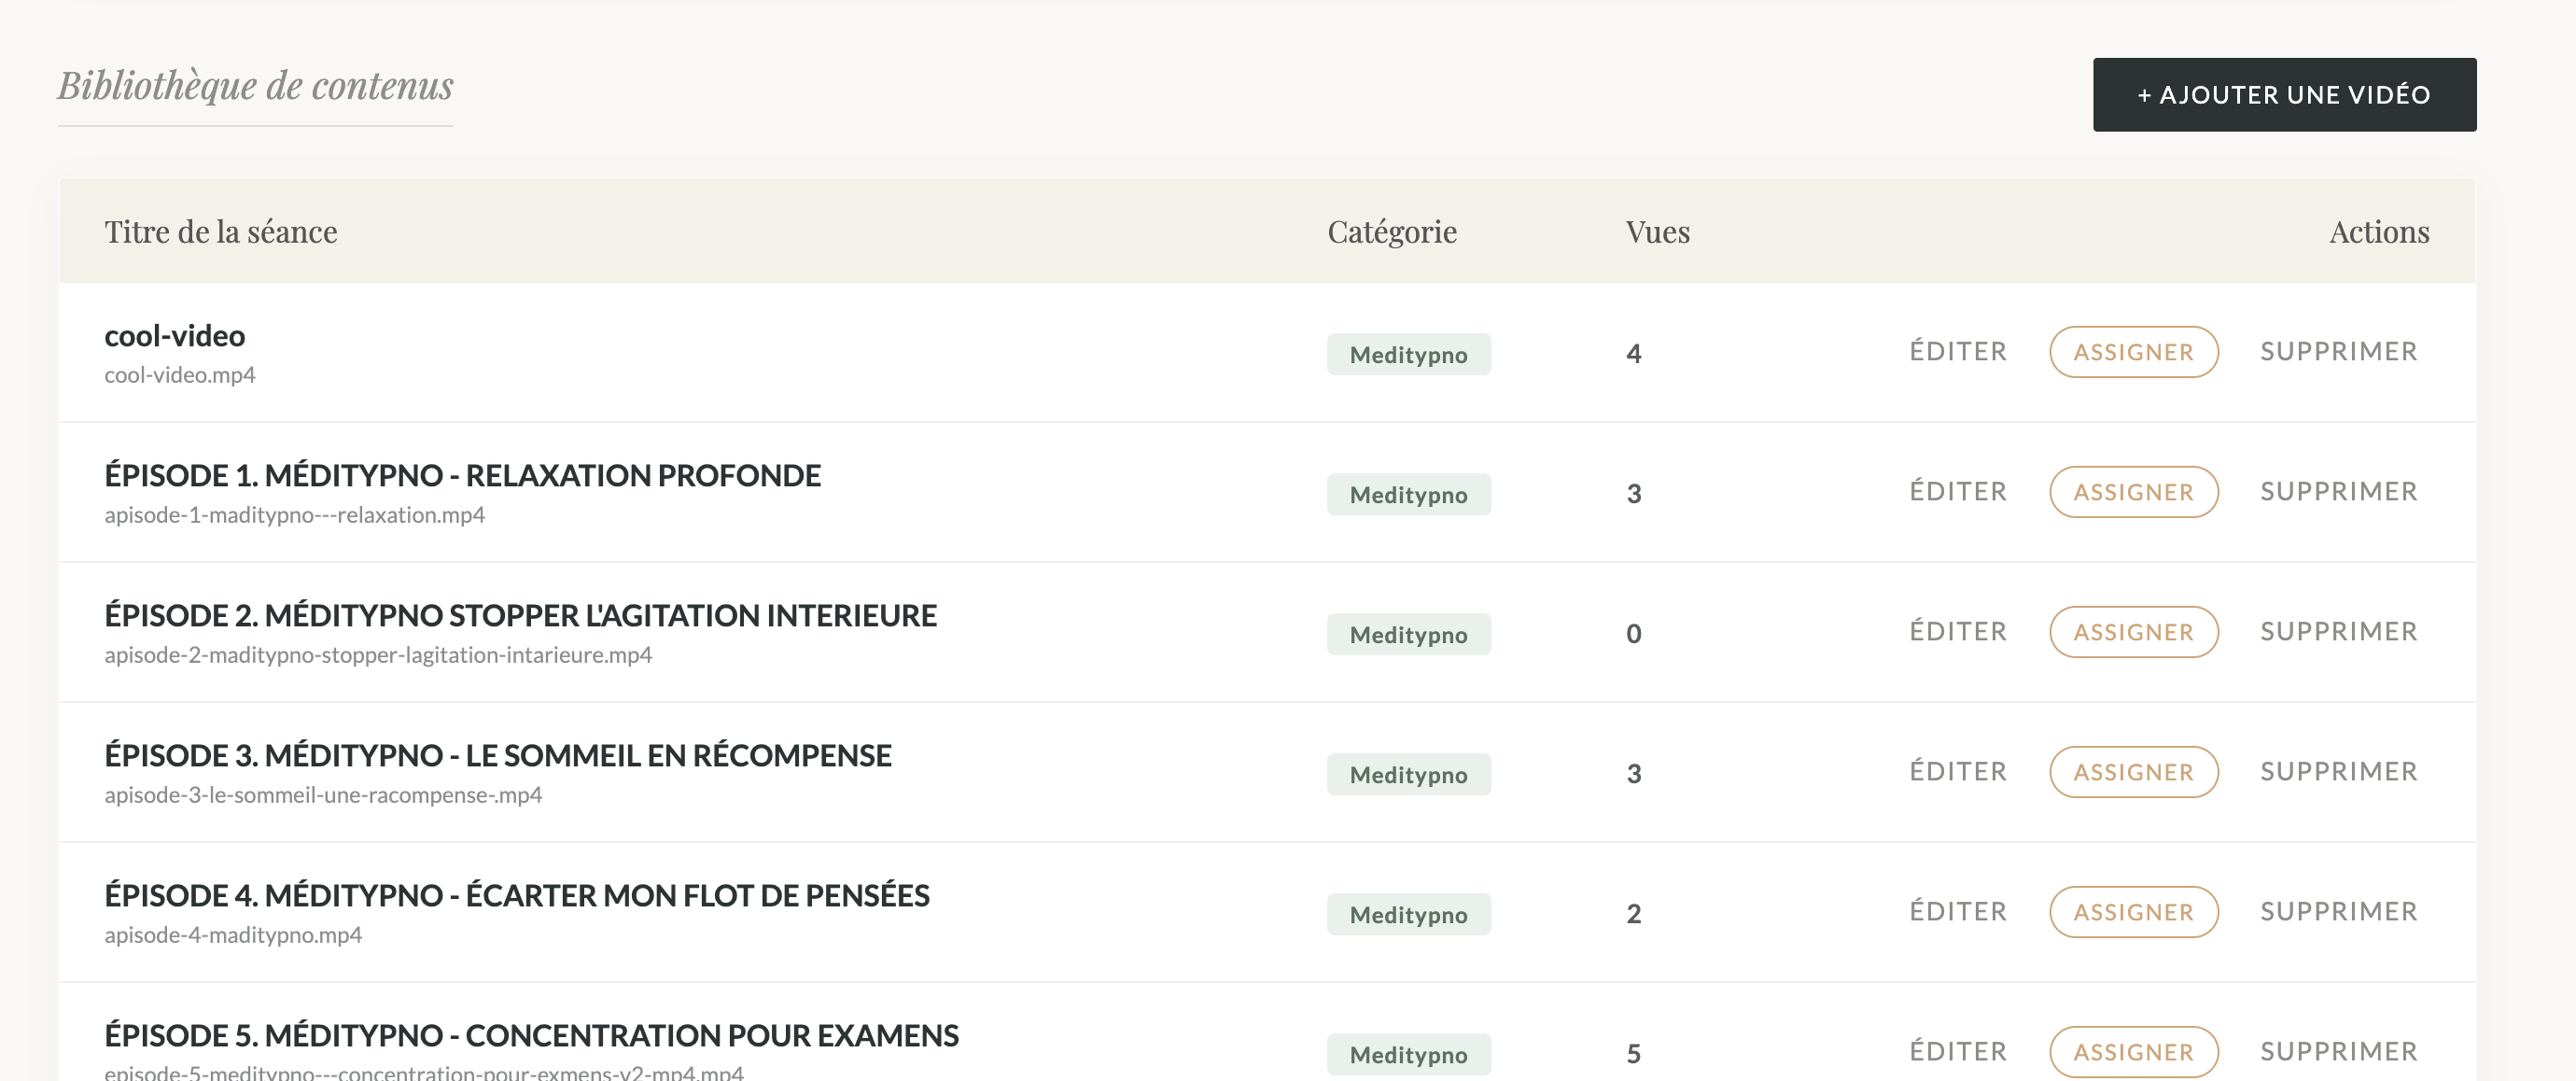This screenshot has width=2576, height=1081.
Task: Select the Titre de la séance column header
Action: 221,232
